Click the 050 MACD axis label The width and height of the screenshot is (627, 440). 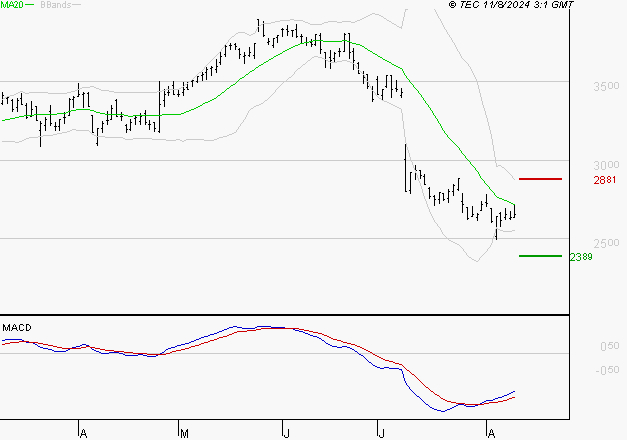tap(609, 346)
